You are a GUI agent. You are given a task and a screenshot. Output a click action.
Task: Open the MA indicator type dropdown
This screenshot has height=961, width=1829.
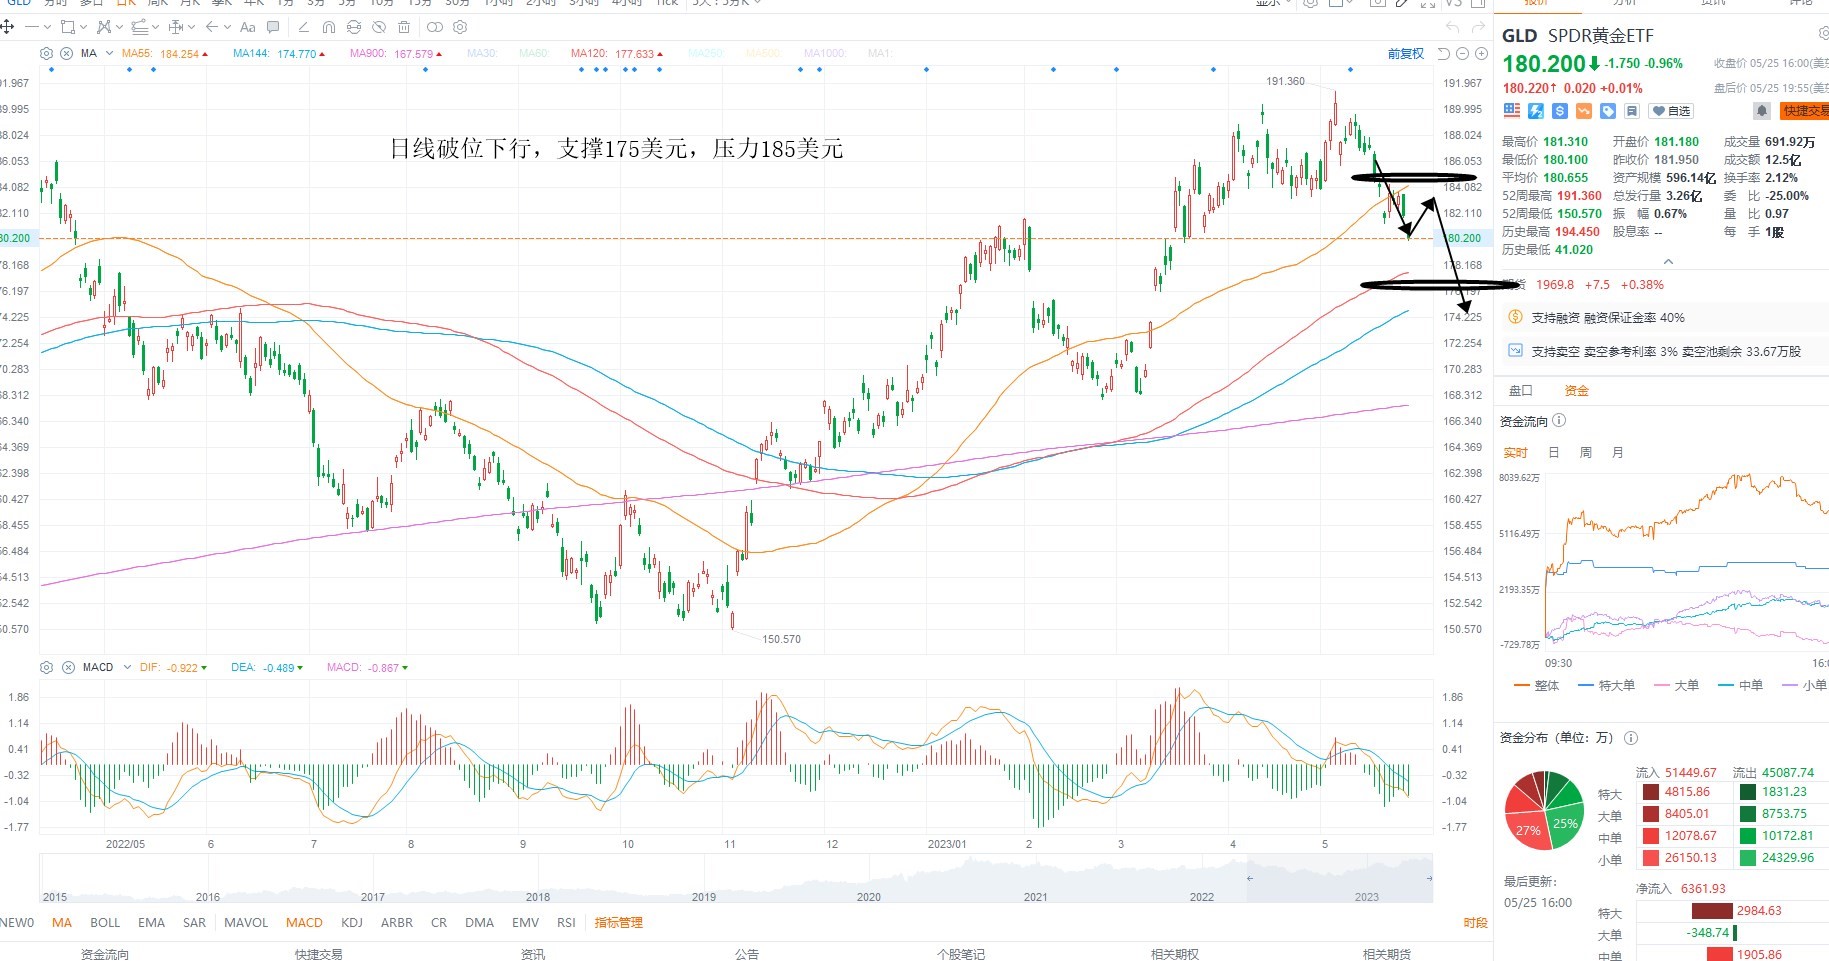coord(109,53)
